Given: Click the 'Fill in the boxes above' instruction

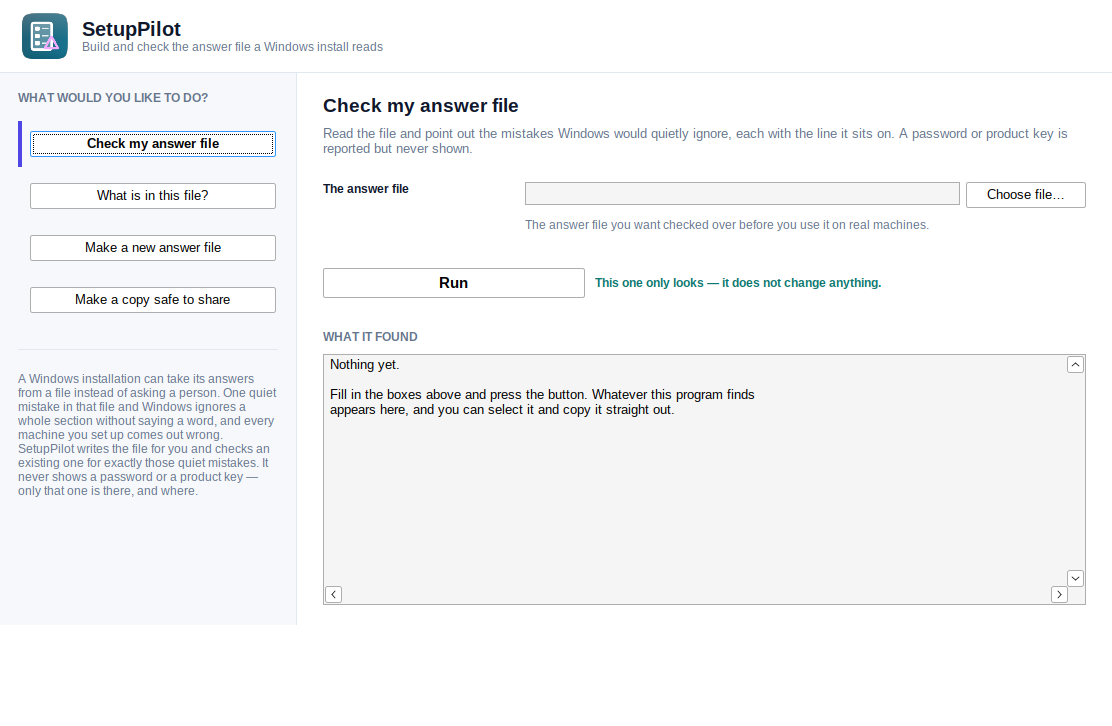Looking at the screenshot, I should [x=542, y=402].
